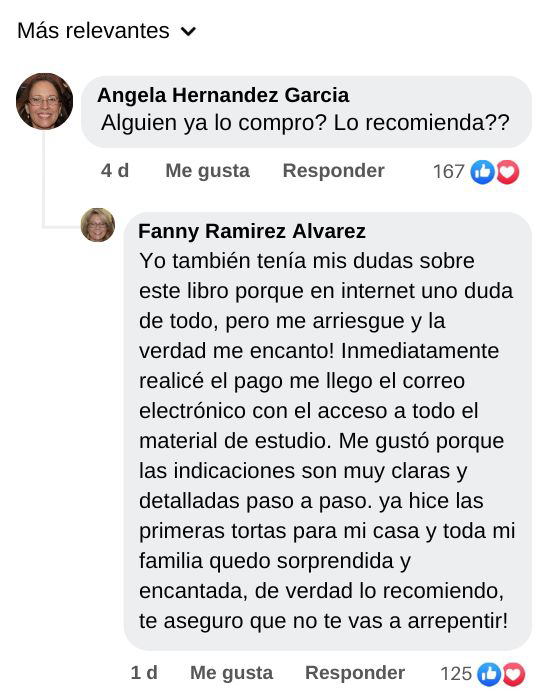This screenshot has width=550, height=700.
Task: Like Fanny's reply with Me gusta
Action: pyautogui.click(x=231, y=673)
